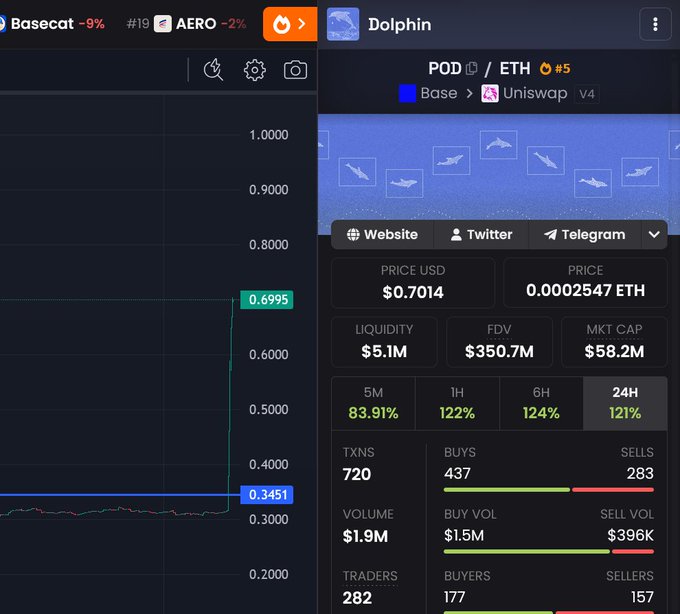Click the Uniswap unicorn logo
This screenshot has width=680, height=614.
coord(490,94)
